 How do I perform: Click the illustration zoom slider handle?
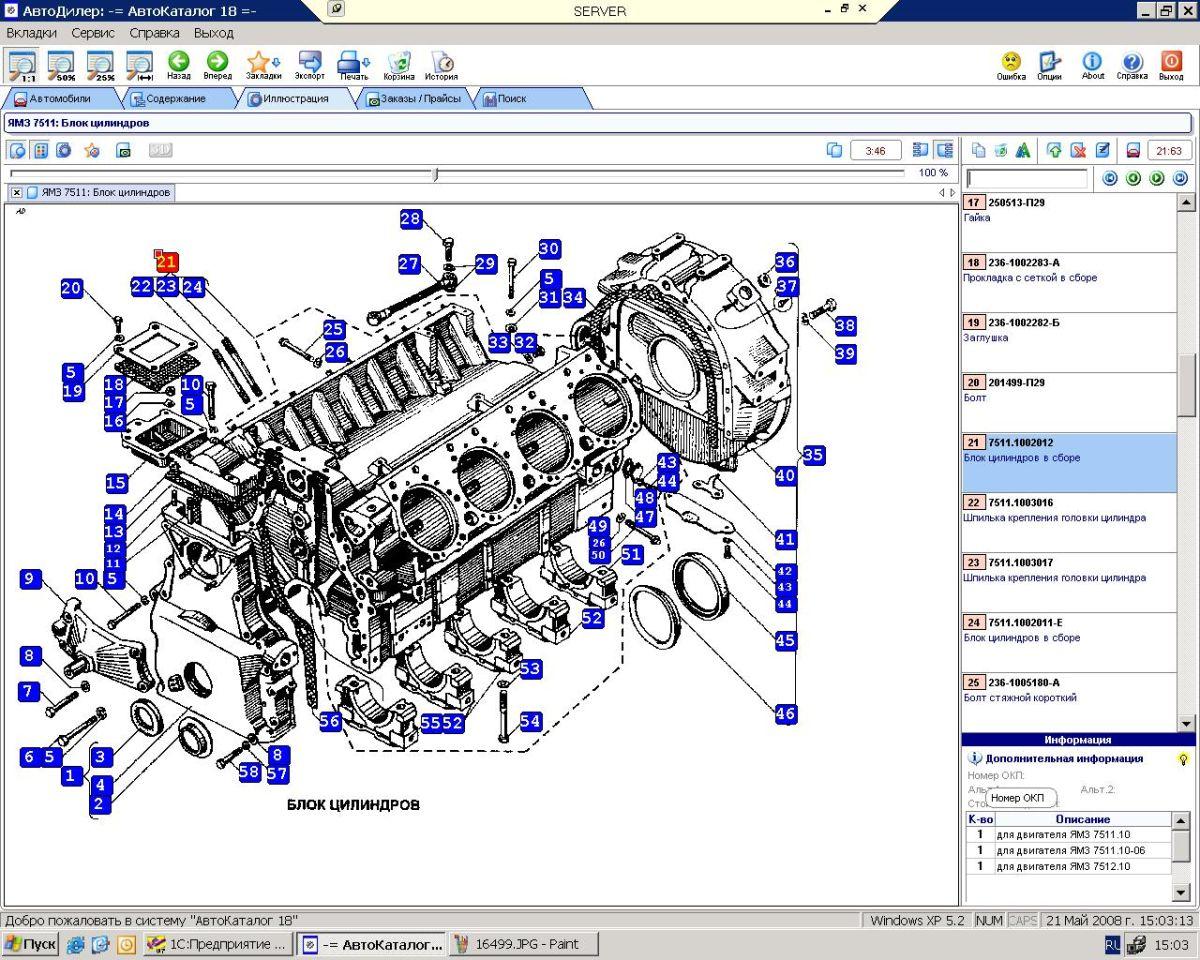pyautogui.click(x=435, y=174)
